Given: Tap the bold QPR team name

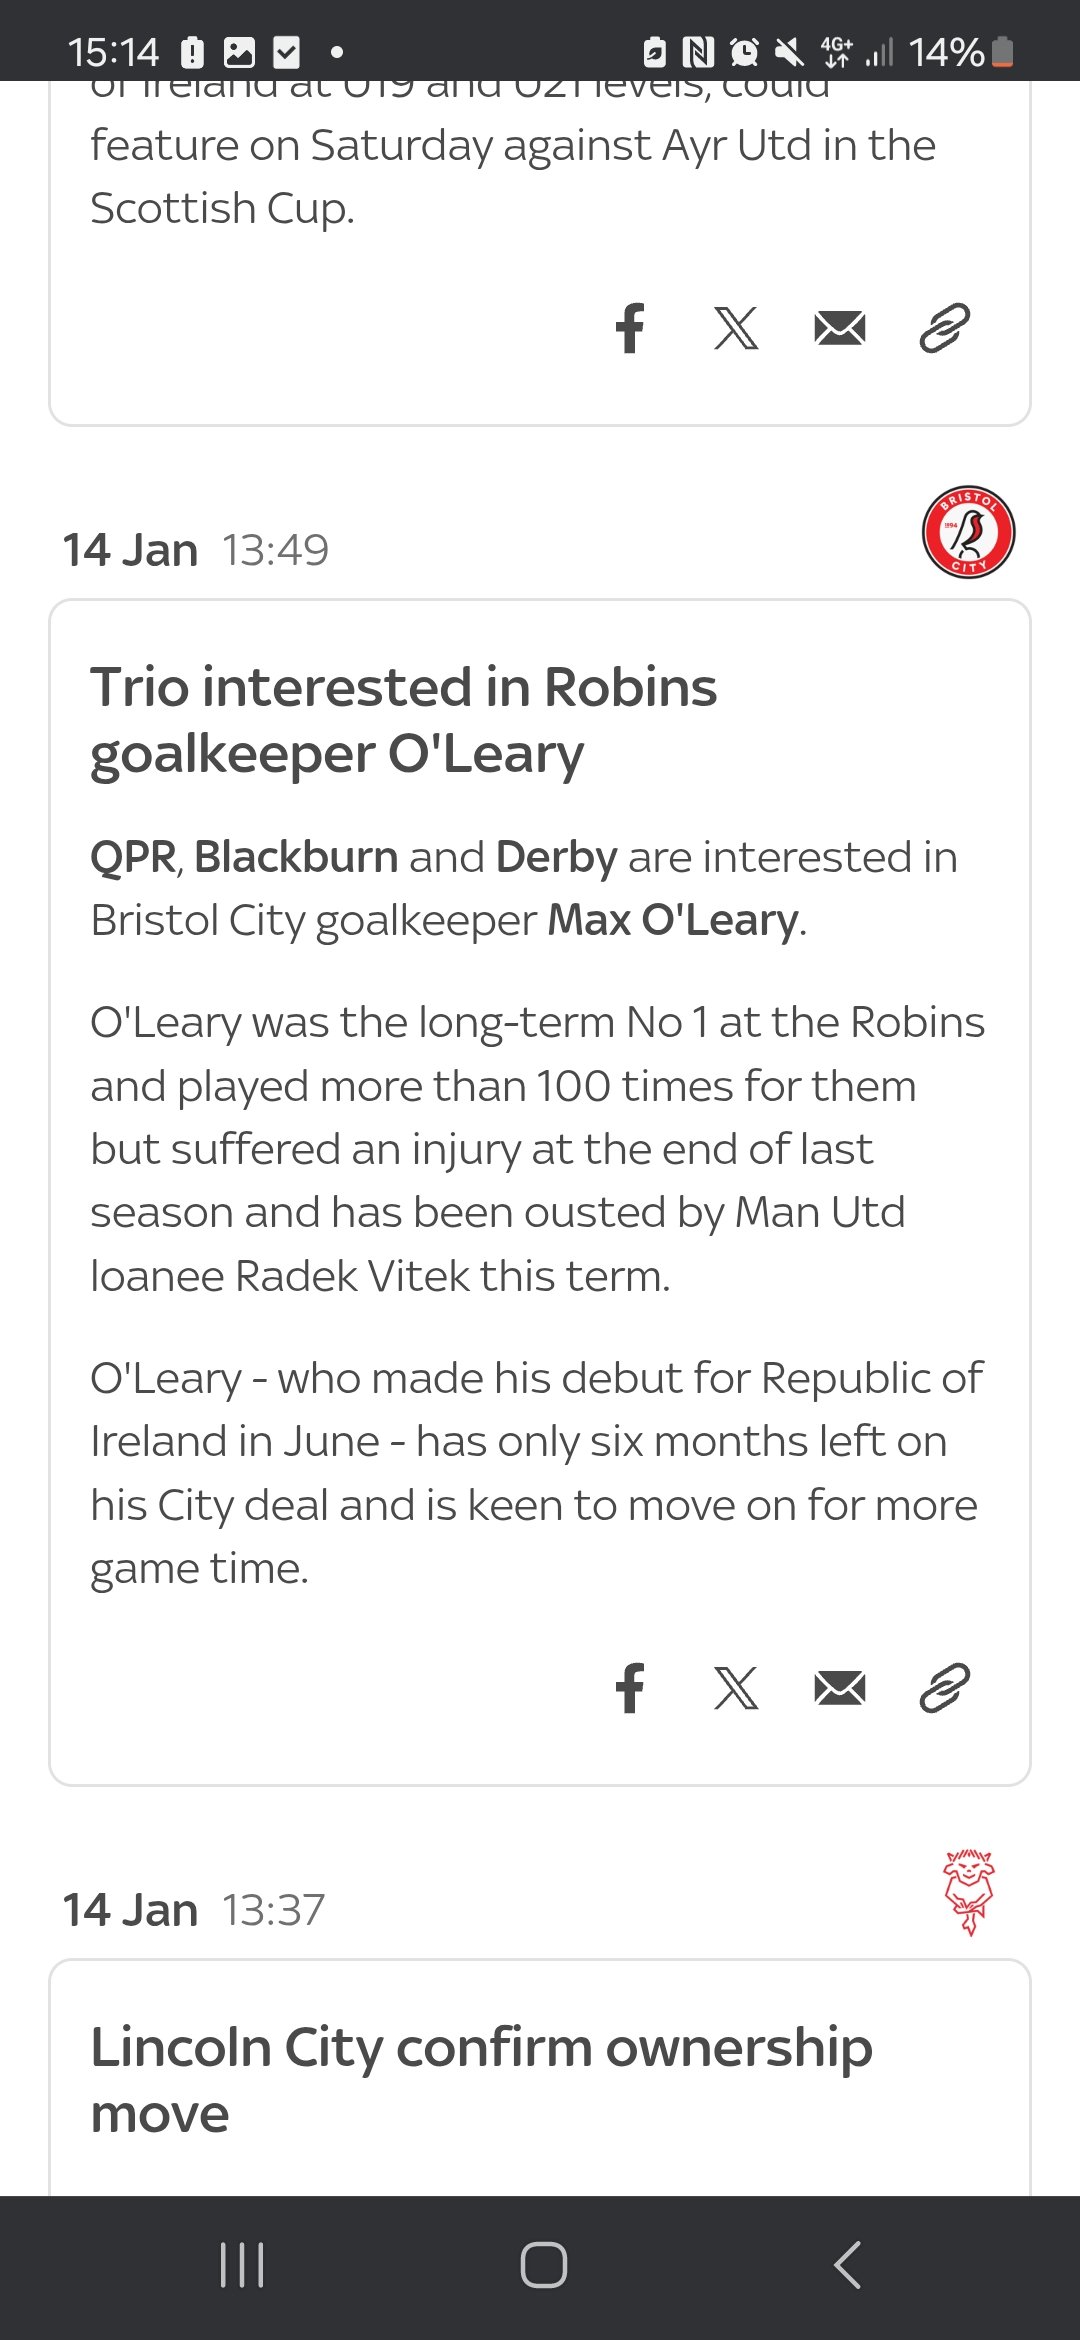Looking at the screenshot, I should pos(133,857).
